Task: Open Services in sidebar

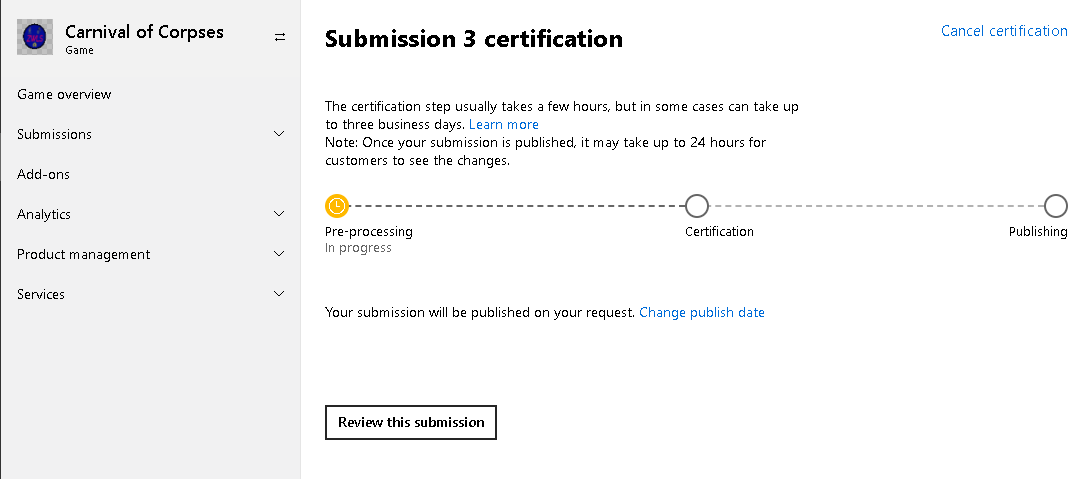Action: pos(41,294)
